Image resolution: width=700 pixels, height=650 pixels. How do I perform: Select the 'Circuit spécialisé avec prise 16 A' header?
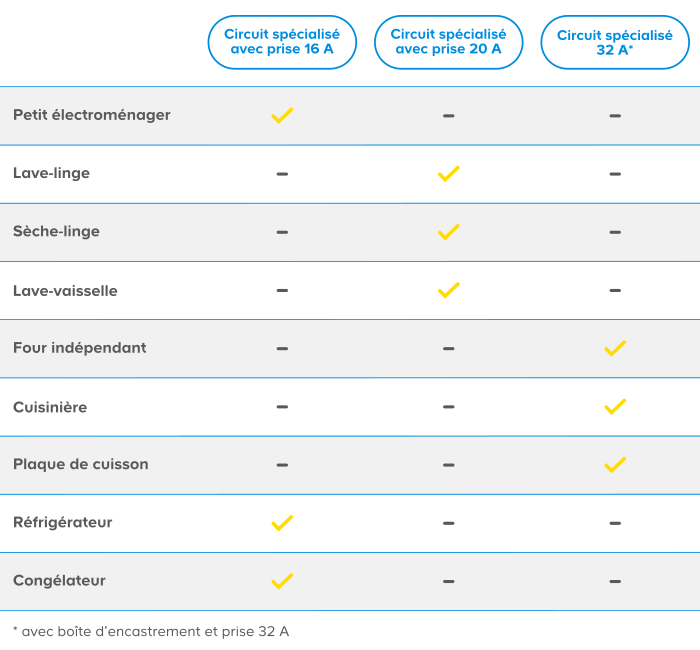pos(282,42)
